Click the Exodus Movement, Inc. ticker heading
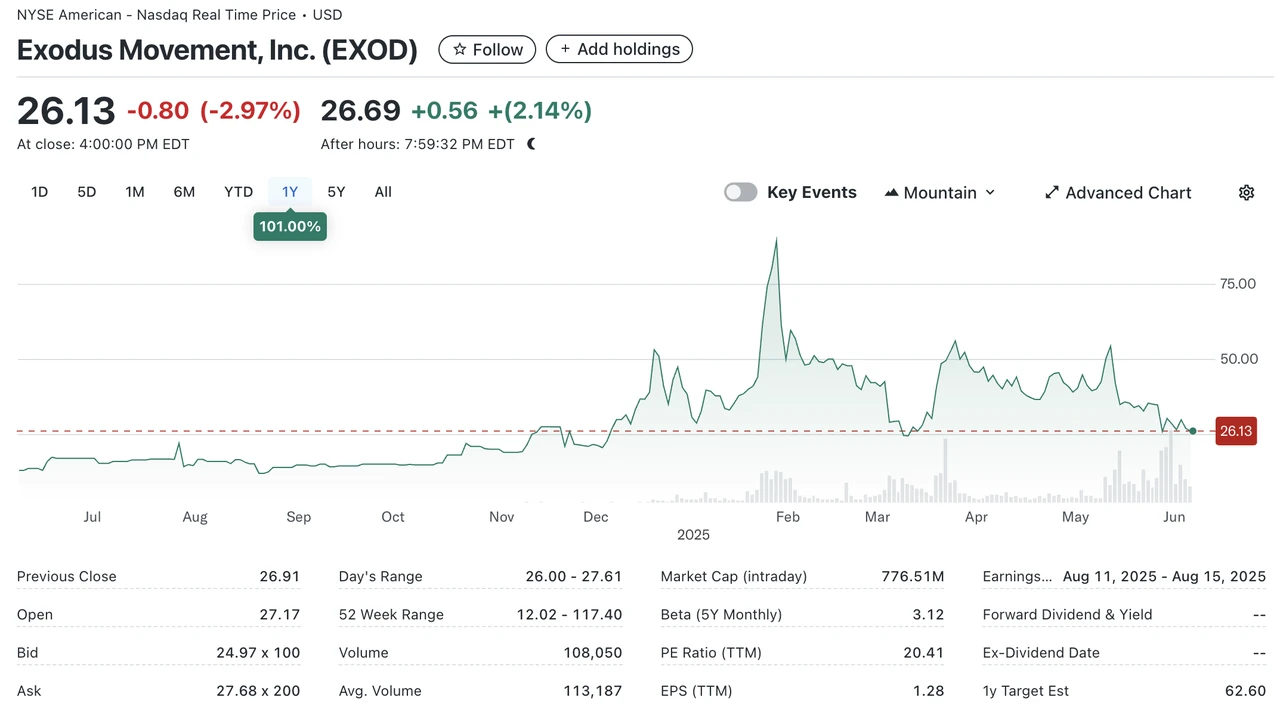The height and width of the screenshot is (719, 1280). click(217, 49)
